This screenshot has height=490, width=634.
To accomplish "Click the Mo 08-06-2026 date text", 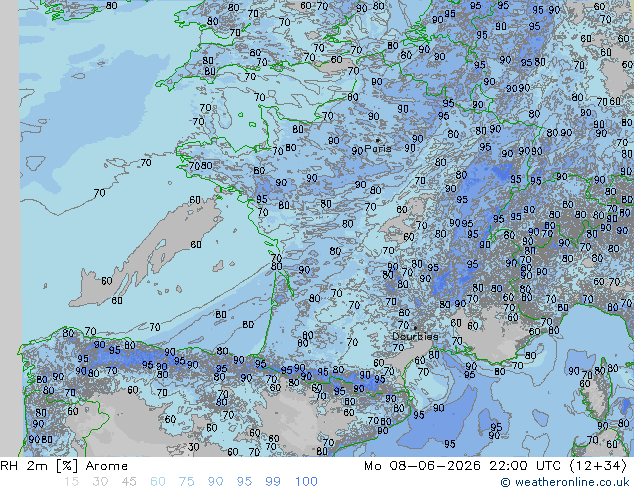I will [x=423, y=466].
